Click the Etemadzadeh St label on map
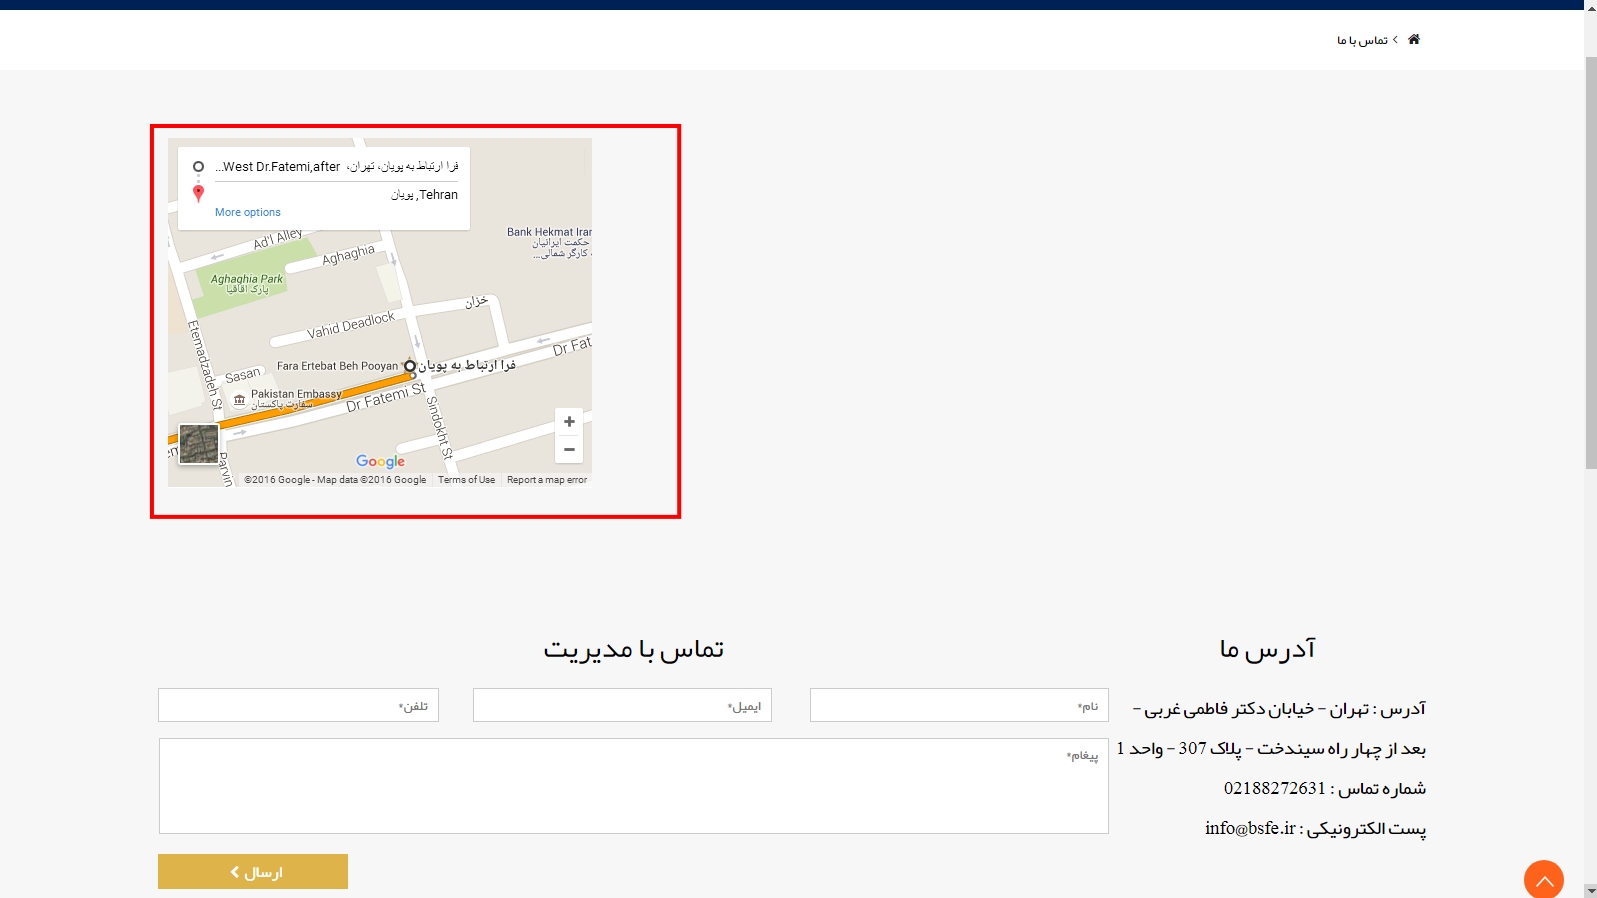The image size is (1597, 898). coord(204,365)
